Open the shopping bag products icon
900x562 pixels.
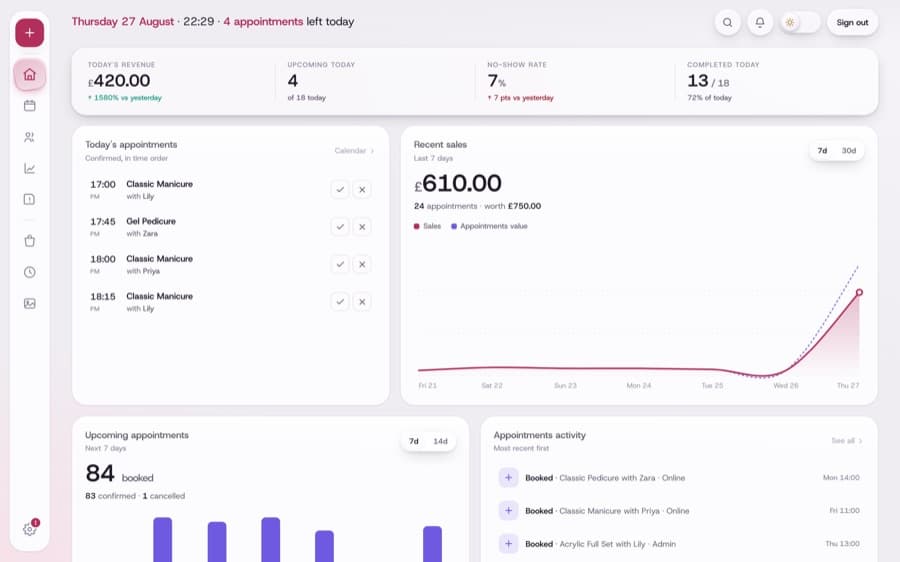(30, 241)
